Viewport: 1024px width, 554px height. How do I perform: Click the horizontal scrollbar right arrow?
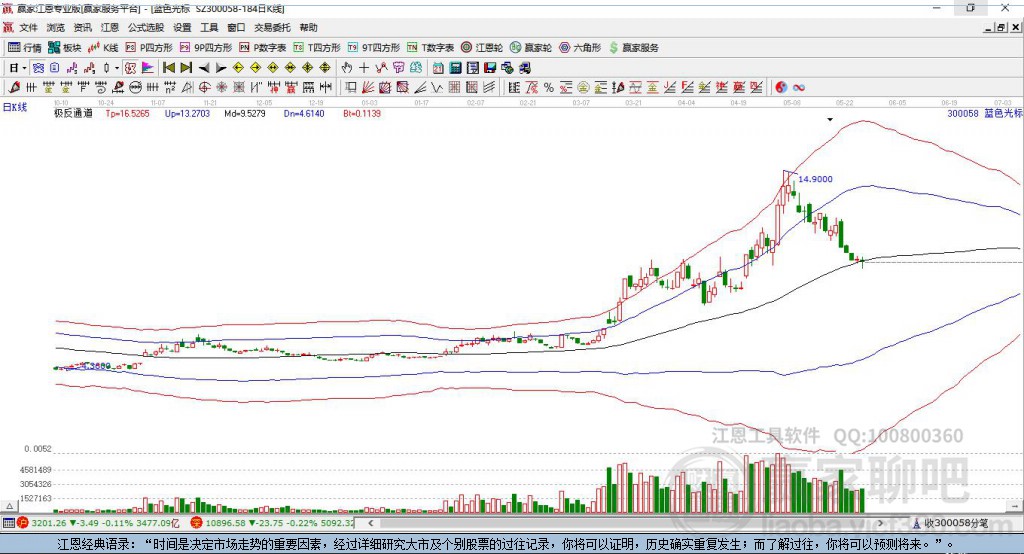click(x=880, y=523)
